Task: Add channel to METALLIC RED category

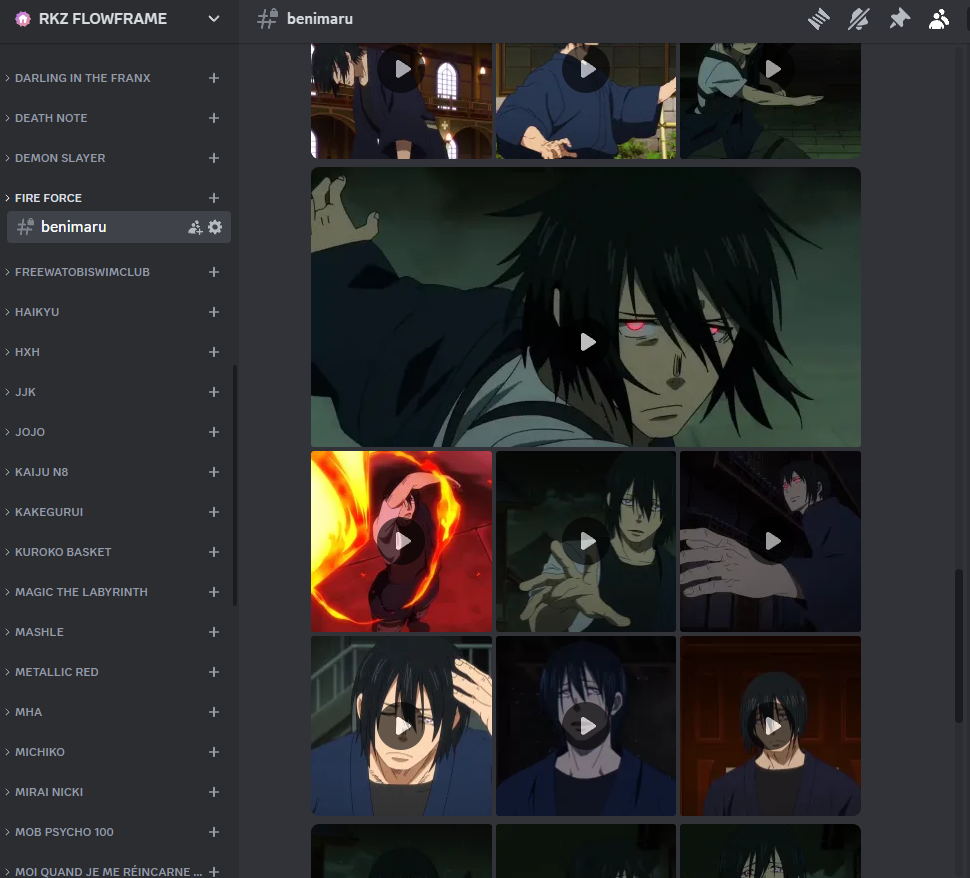Action: pos(214,672)
